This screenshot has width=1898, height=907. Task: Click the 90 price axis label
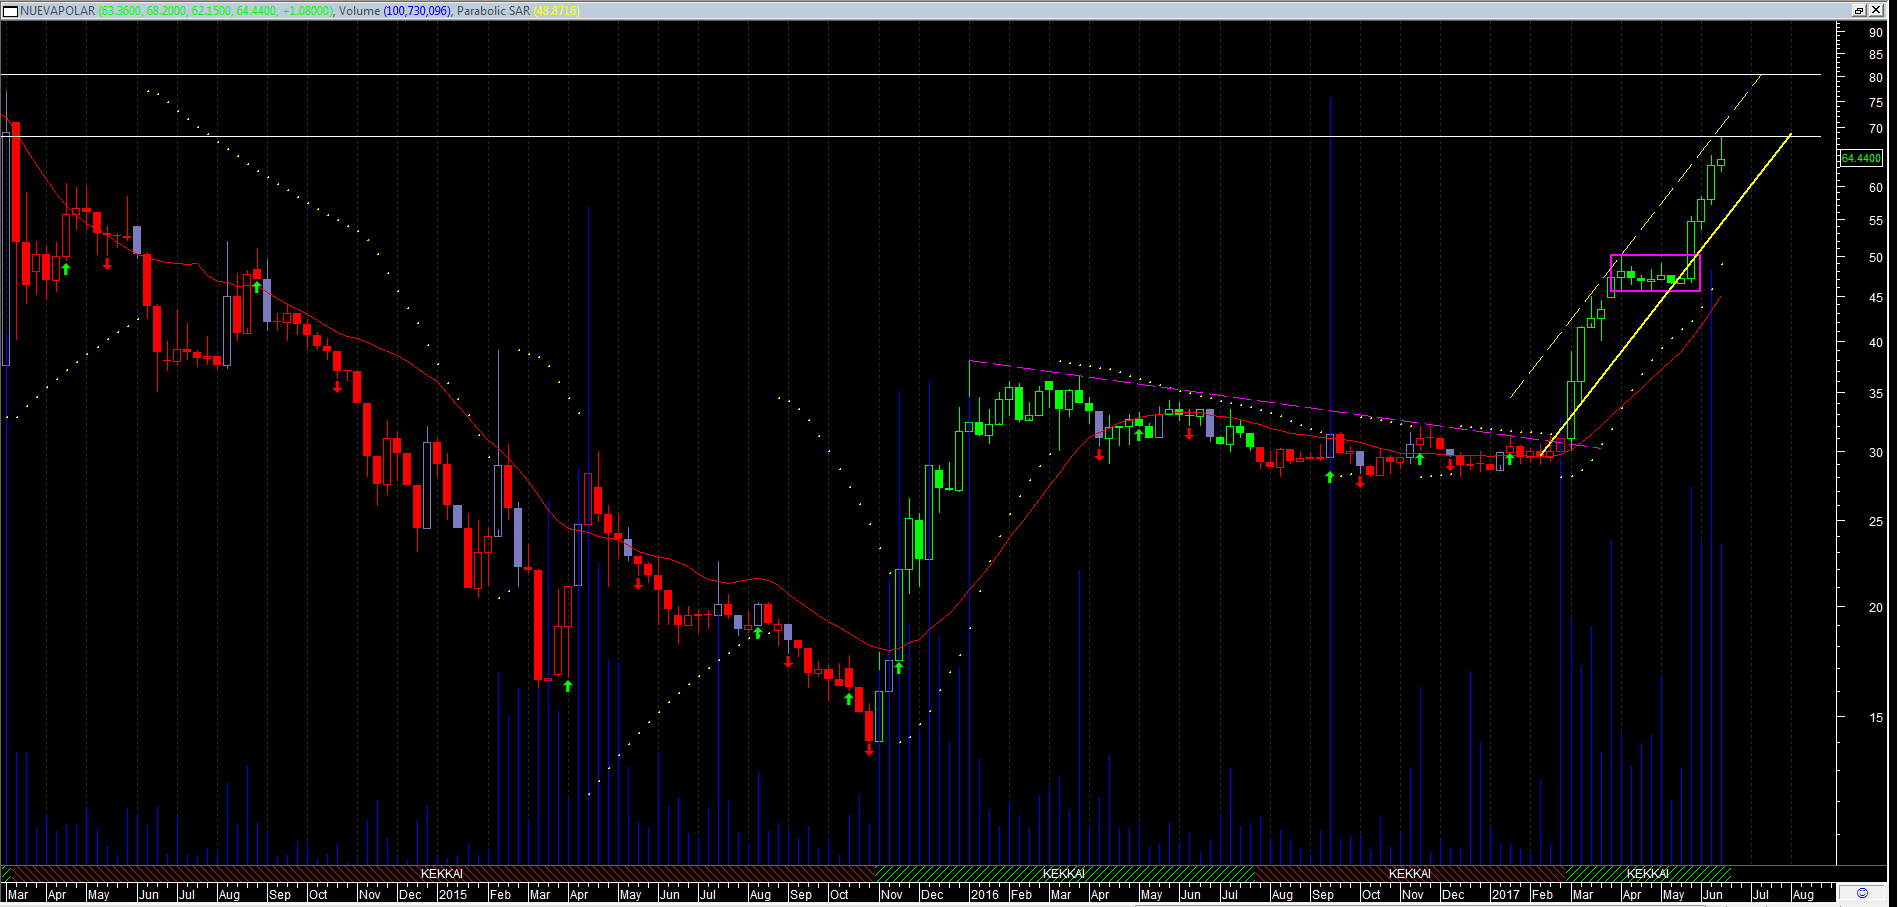(x=1875, y=33)
